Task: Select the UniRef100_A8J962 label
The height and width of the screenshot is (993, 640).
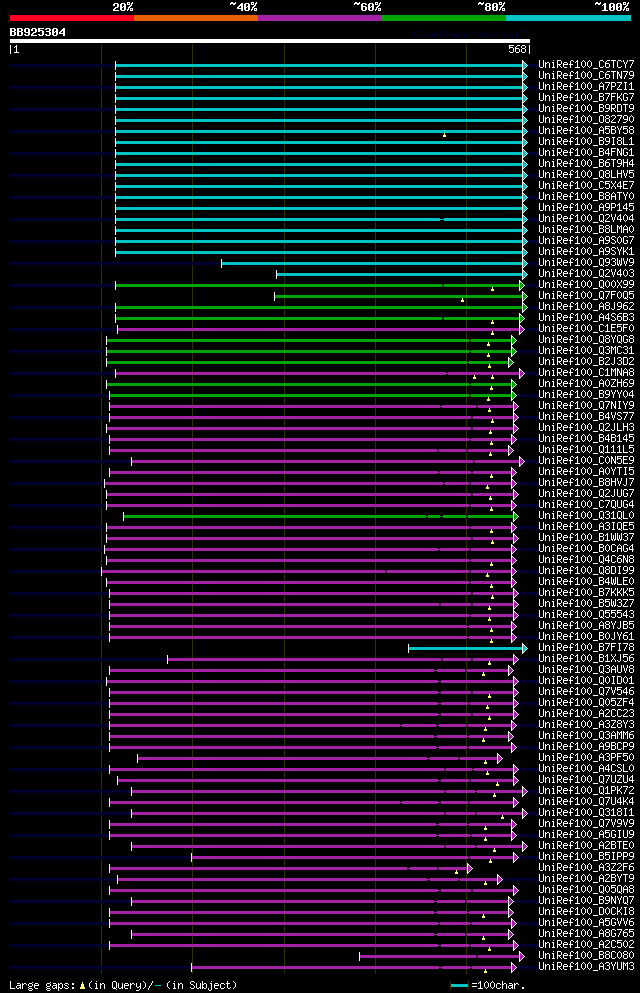Action: [586, 307]
